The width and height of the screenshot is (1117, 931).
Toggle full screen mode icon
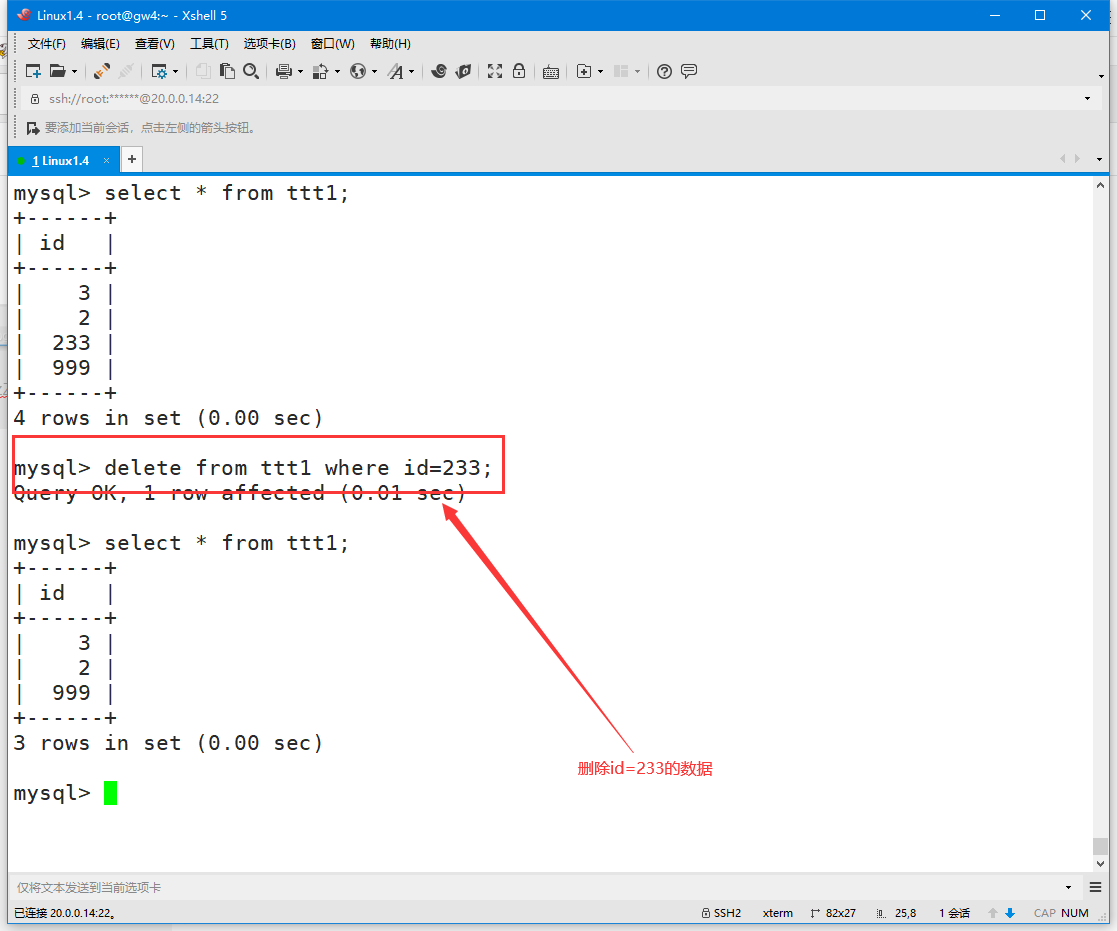point(495,71)
